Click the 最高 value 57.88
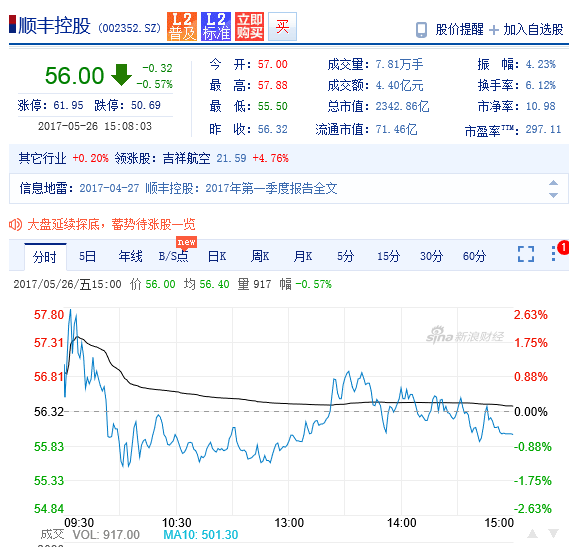Viewport: 569px width, 547px height. (273, 86)
